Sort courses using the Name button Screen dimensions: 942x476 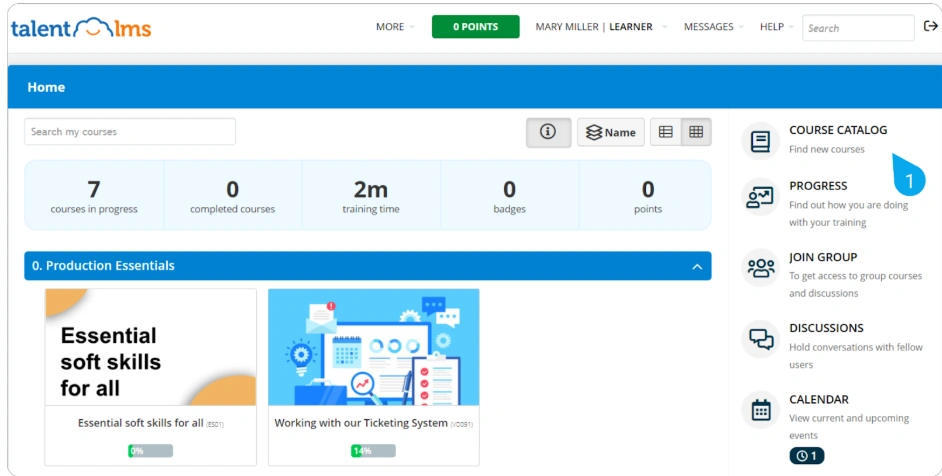pos(610,132)
